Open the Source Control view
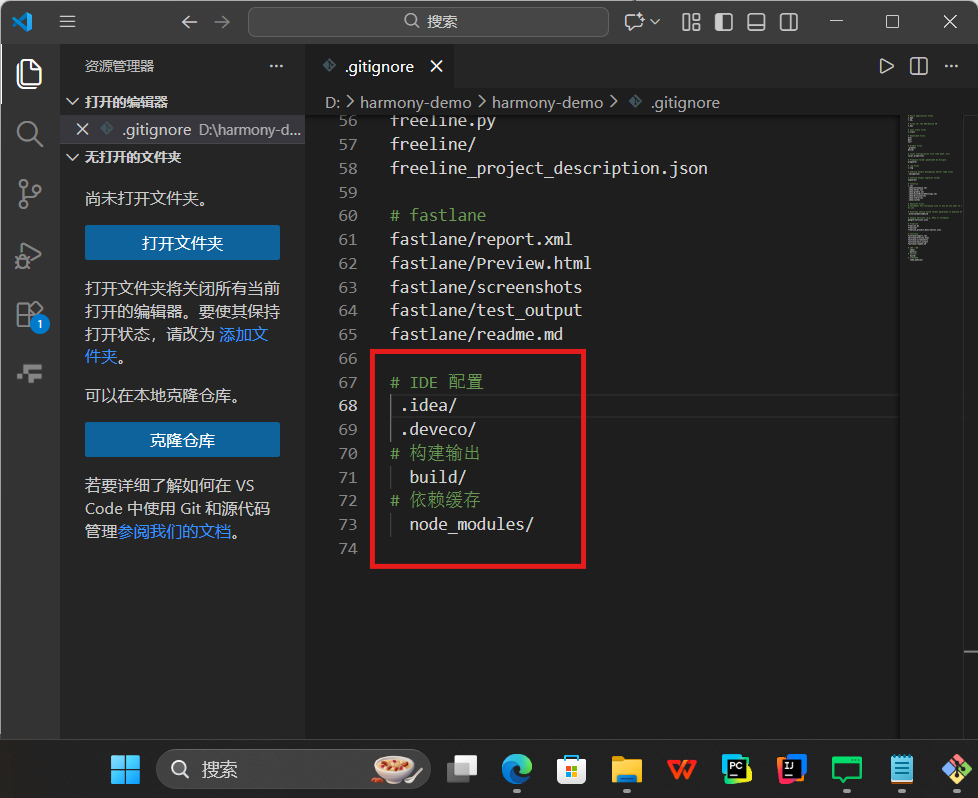The image size is (978, 798). point(29,193)
